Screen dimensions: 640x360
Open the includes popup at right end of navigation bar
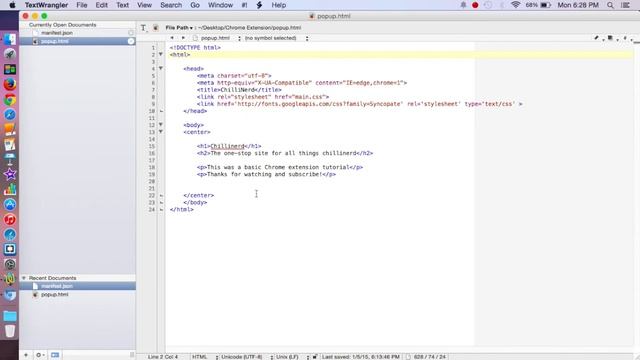click(x=625, y=38)
